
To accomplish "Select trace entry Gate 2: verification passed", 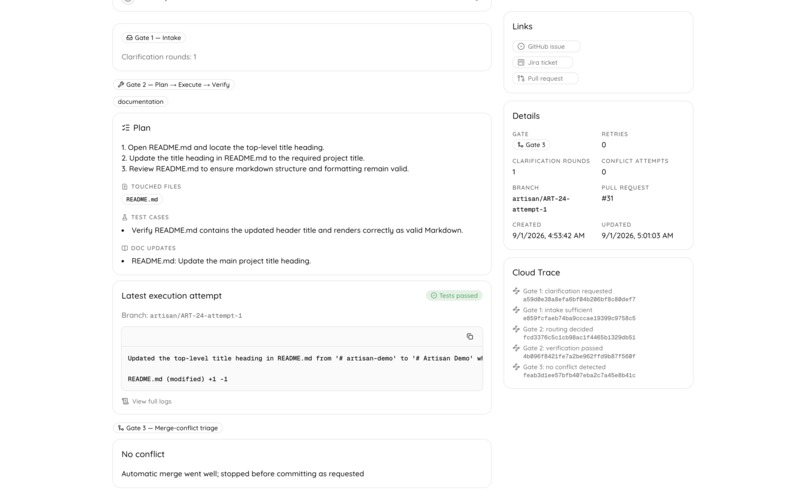I will 562,348.
